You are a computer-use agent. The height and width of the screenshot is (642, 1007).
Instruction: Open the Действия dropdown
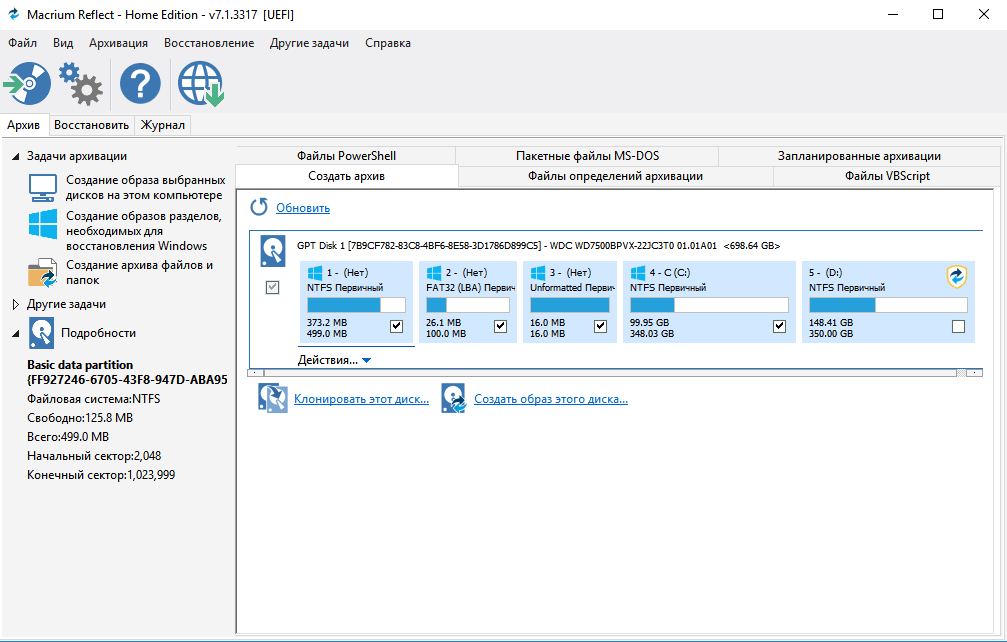tap(334, 360)
